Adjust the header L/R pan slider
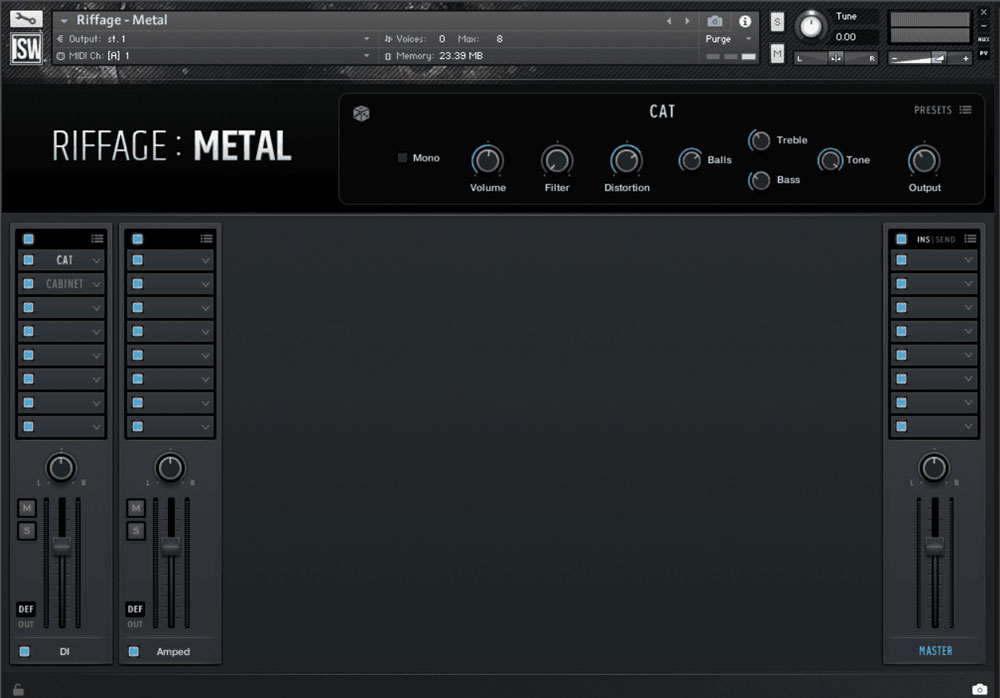1000x698 pixels. (835, 58)
